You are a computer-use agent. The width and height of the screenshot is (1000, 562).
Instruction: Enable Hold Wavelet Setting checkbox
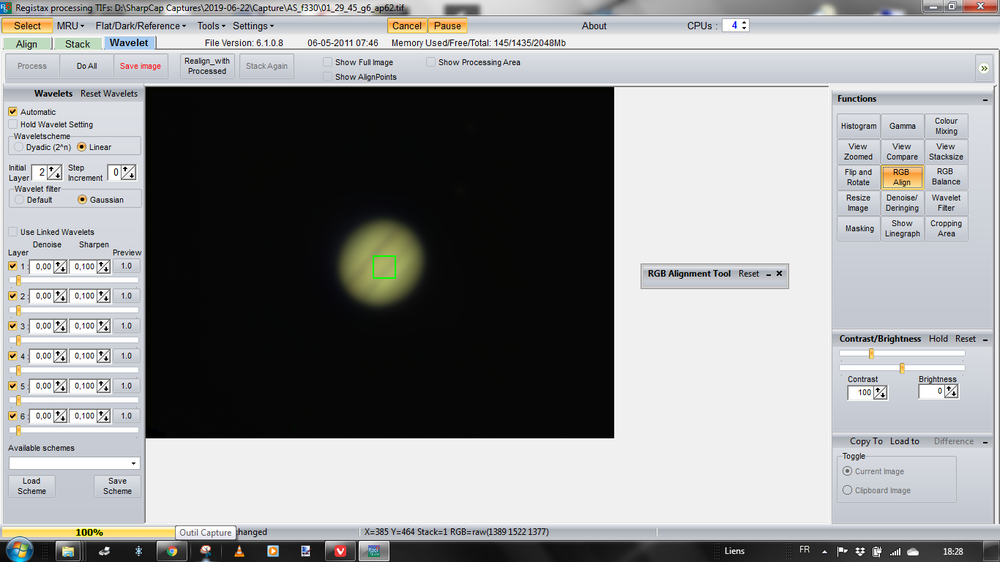tap(13, 124)
